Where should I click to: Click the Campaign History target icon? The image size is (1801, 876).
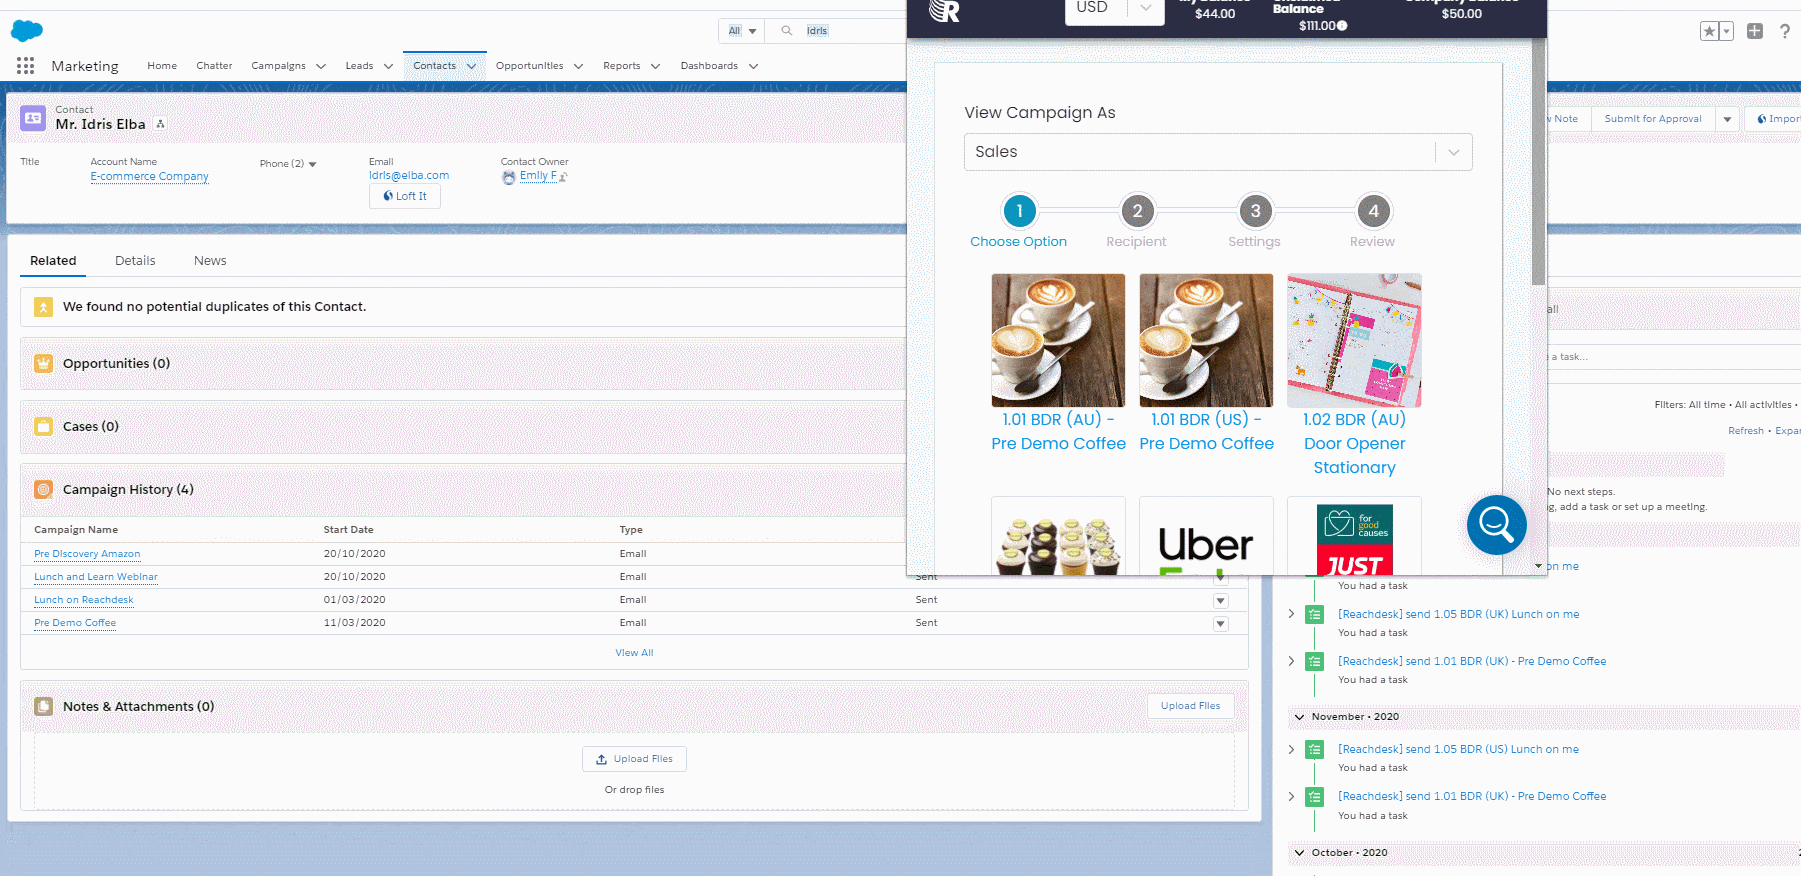44,490
